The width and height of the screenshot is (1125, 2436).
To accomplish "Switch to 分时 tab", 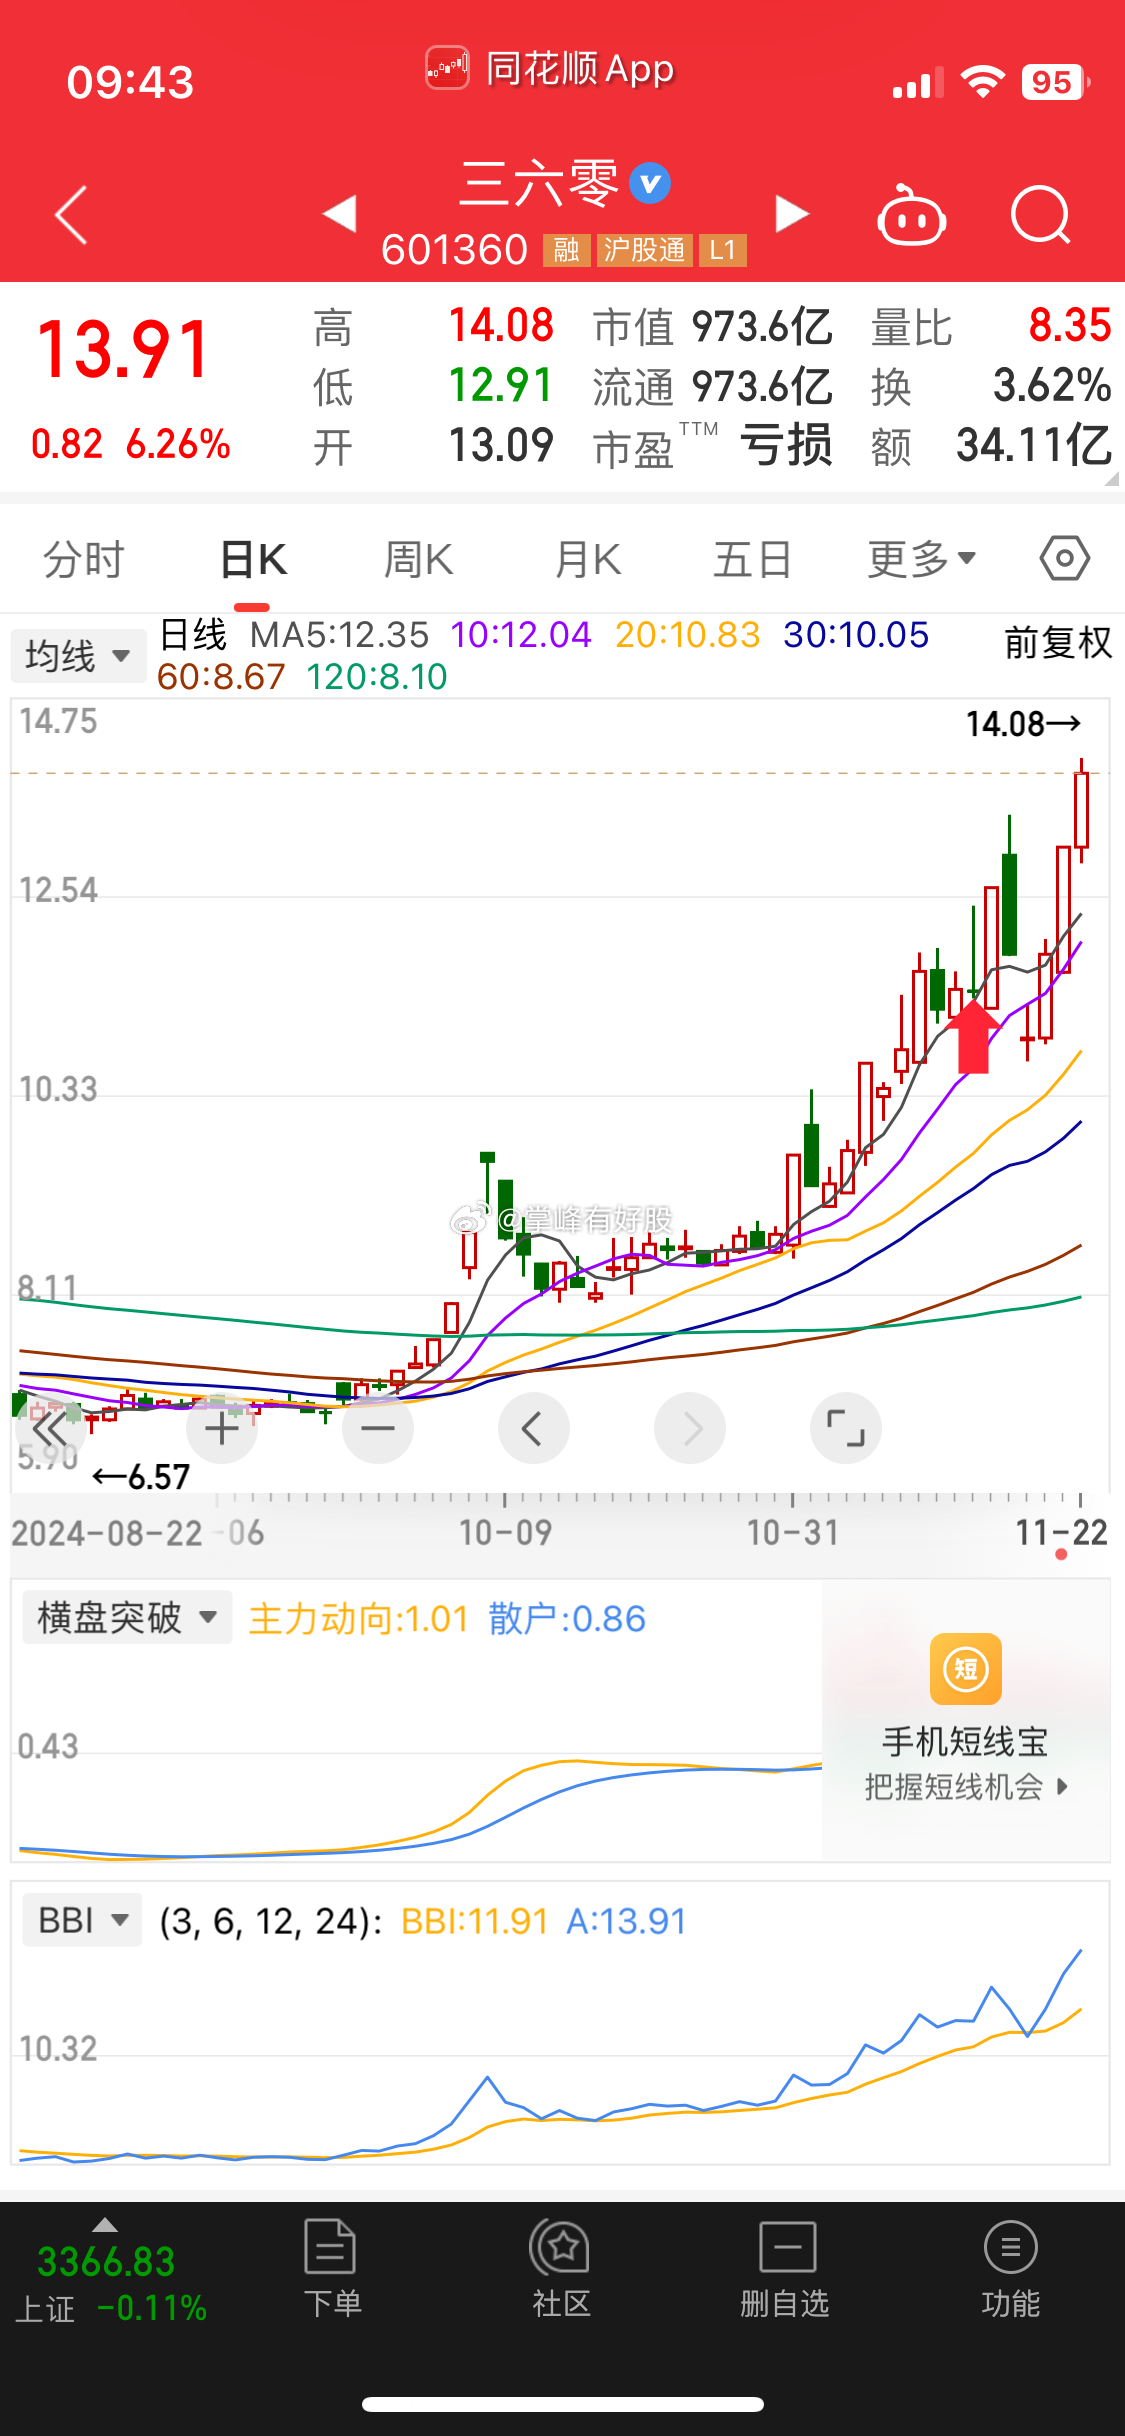I will point(84,559).
